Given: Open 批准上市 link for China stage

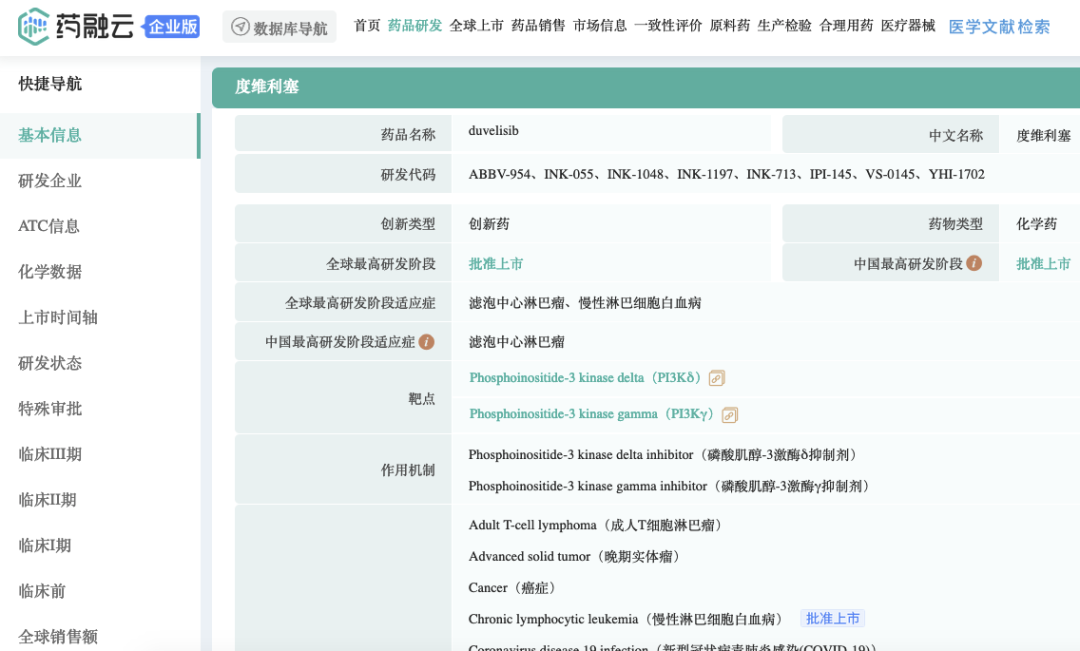Looking at the screenshot, I should tap(1043, 264).
